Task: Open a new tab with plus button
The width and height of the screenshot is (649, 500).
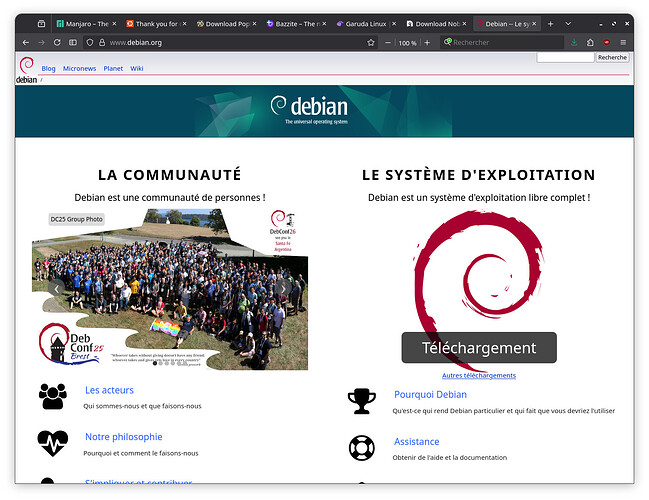Action: pos(550,23)
